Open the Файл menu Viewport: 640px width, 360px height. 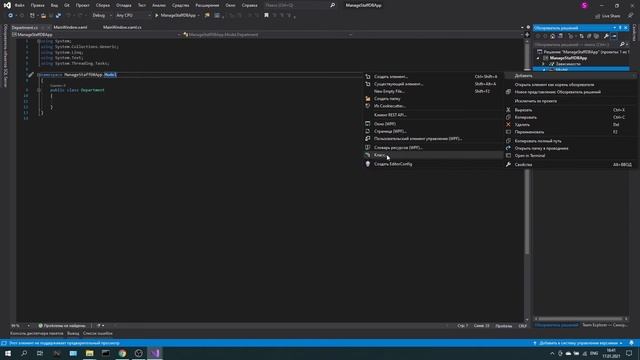click(20, 6)
